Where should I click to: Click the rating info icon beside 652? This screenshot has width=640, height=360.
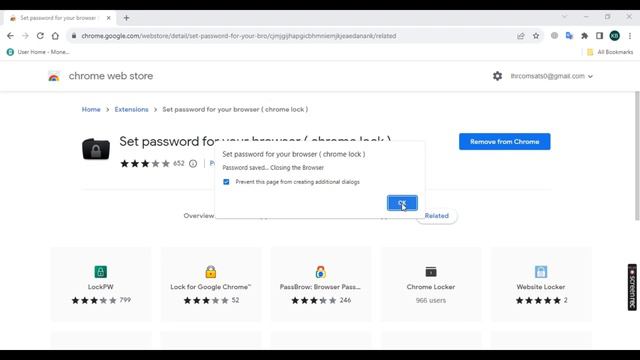193,164
